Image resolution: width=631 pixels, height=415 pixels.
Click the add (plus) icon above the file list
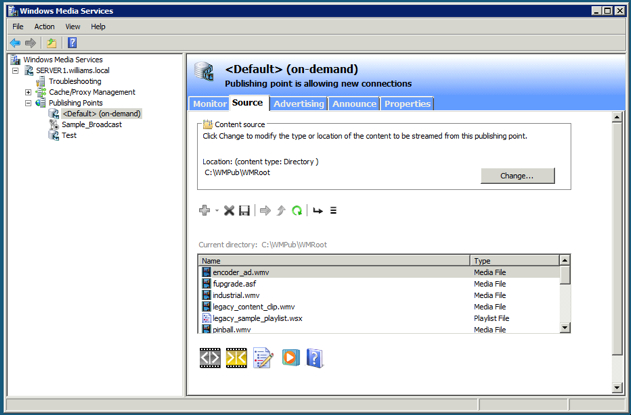[204, 210]
